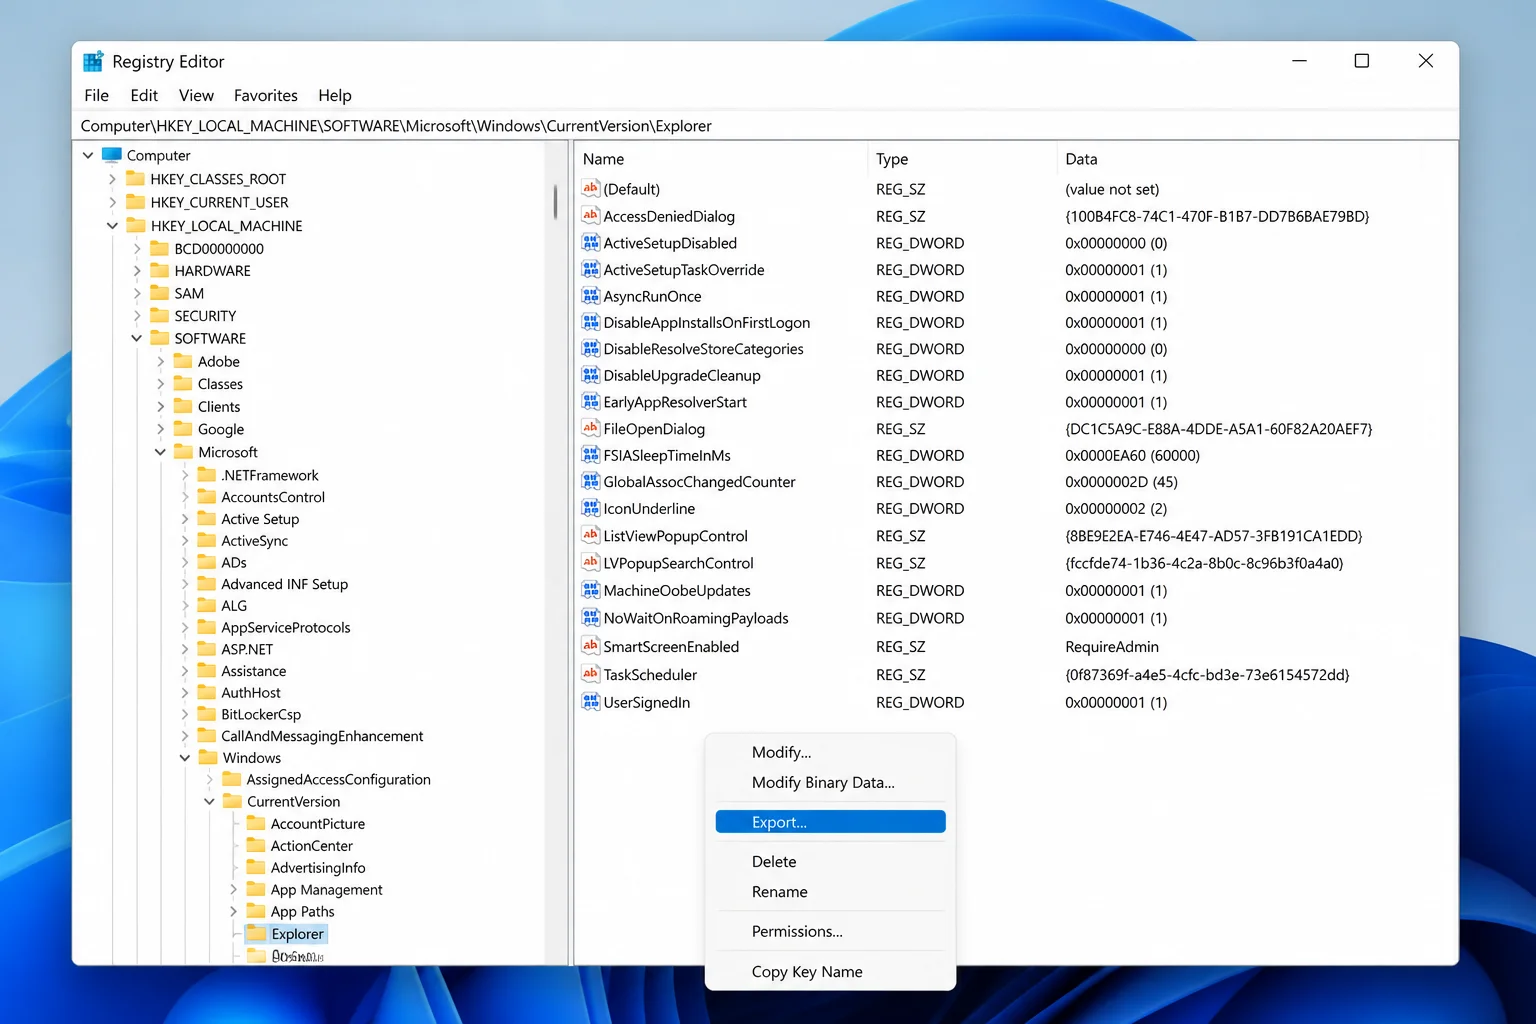Viewport: 1536px width, 1024px height.
Task: Collapse the Windows key
Action: tap(184, 758)
